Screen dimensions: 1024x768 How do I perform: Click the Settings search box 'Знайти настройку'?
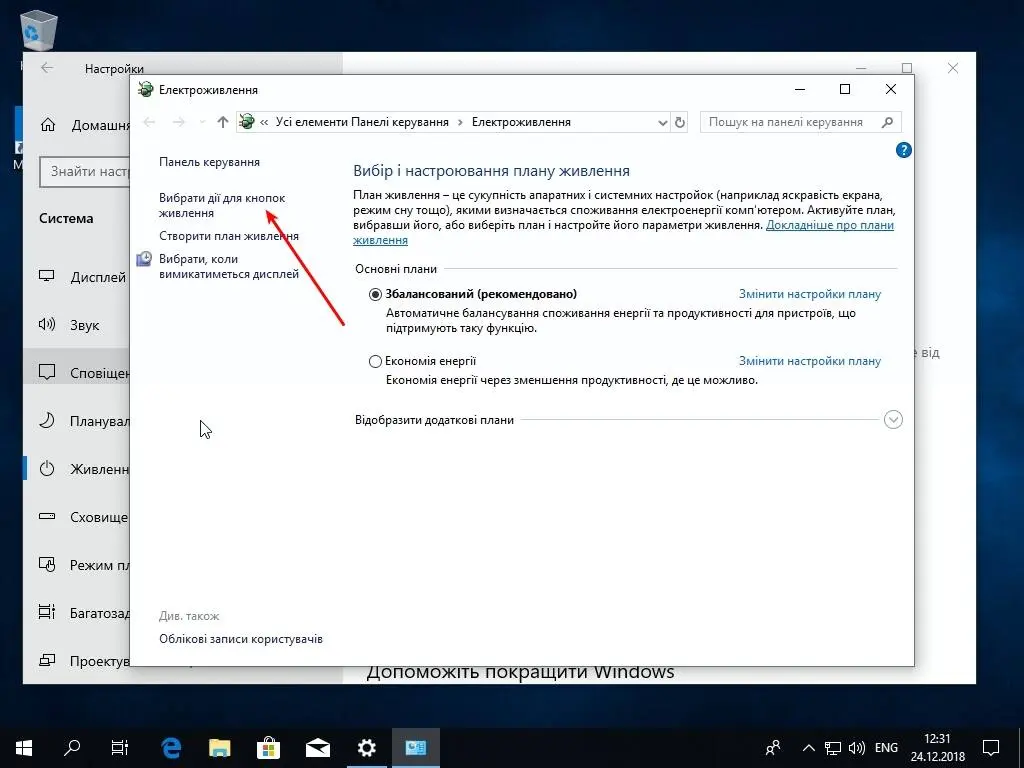[x=85, y=172]
